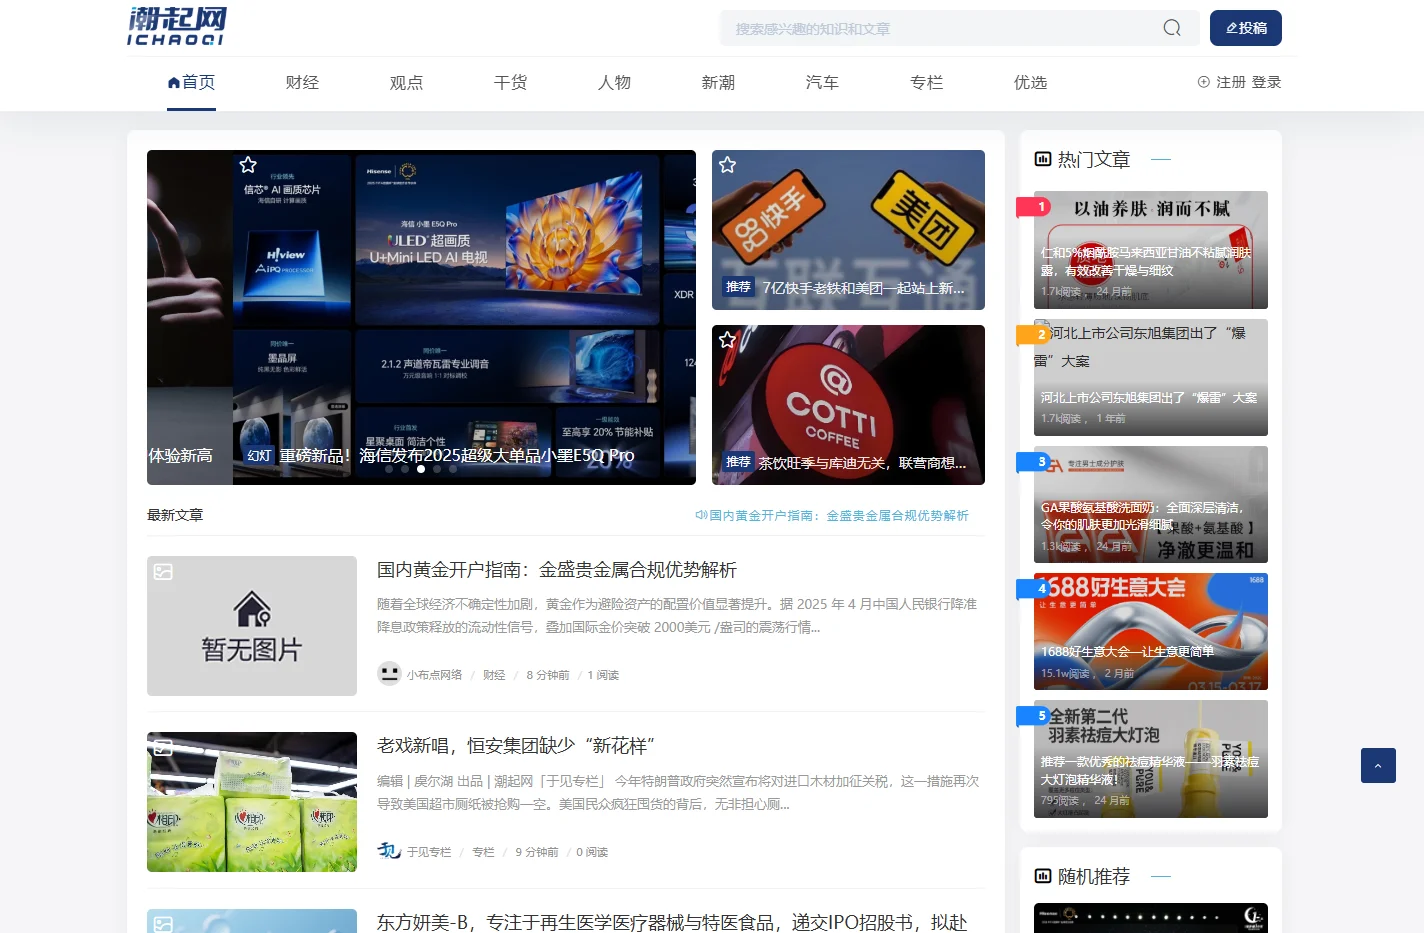Open the 东方妍美-B IPO article title
The image size is (1424, 933).
click(672, 922)
